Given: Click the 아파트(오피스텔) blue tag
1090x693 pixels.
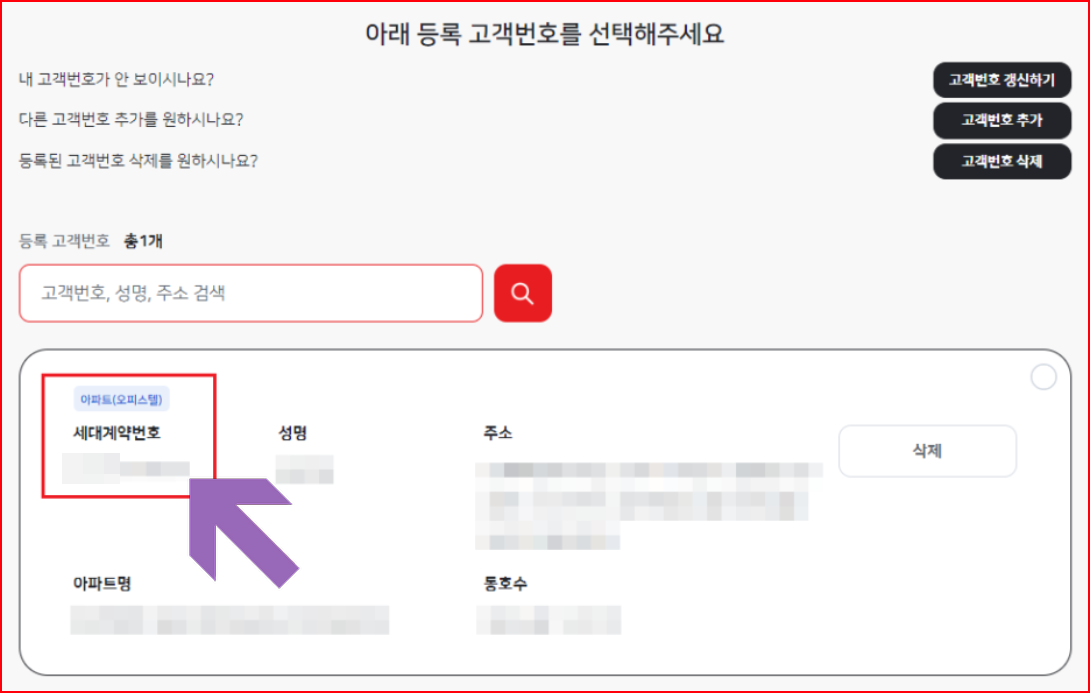Looking at the screenshot, I should pyautogui.click(x=122, y=399).
